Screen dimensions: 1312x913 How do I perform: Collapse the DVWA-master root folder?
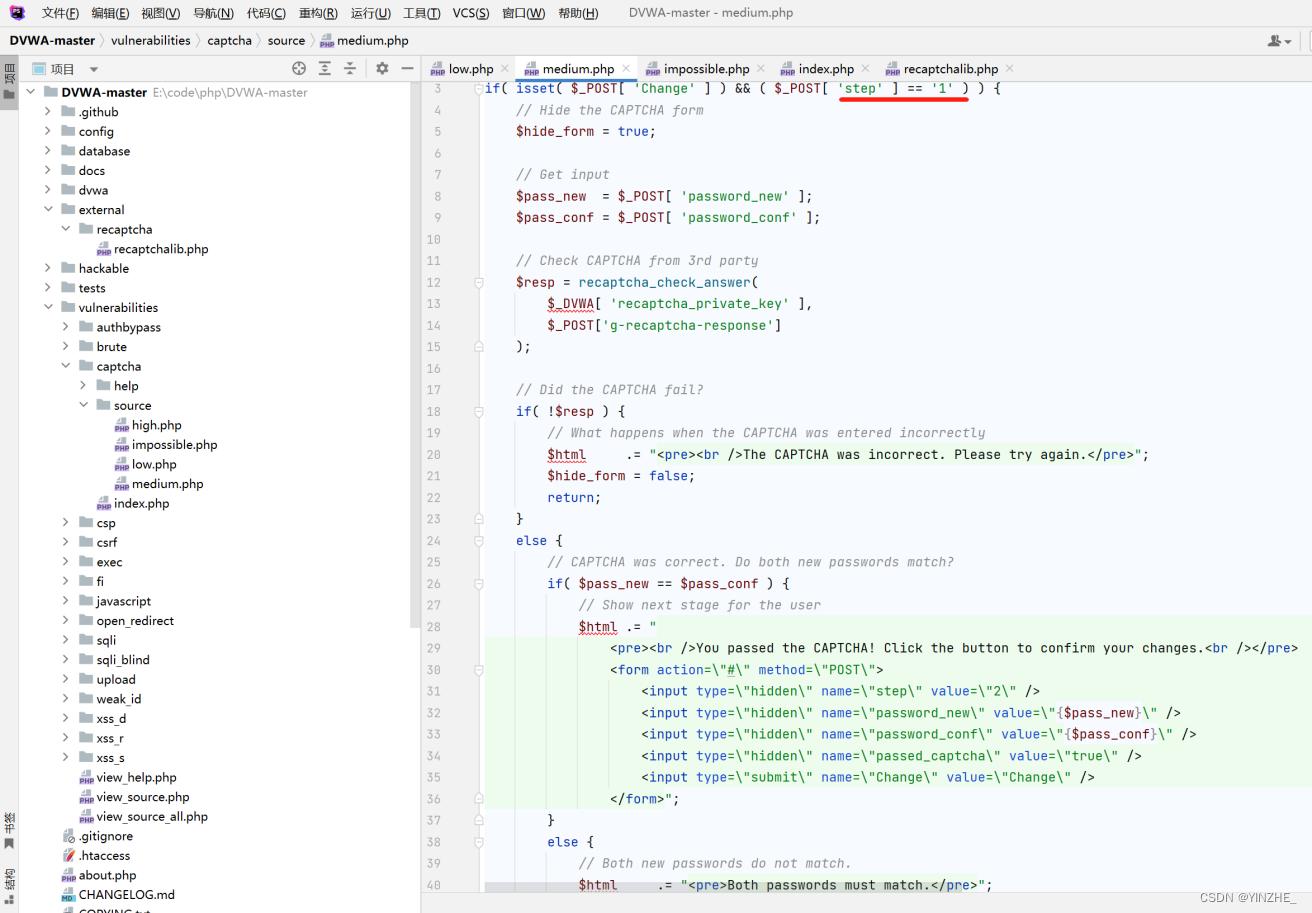click(x=31, y=92)
